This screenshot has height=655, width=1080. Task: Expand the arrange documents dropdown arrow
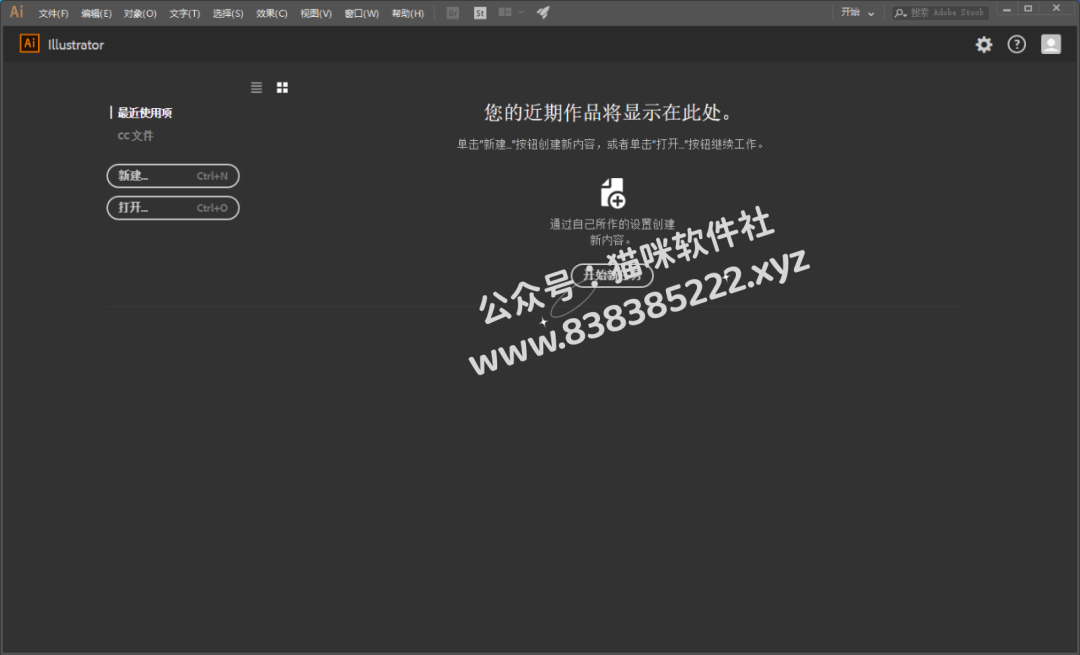521,12
